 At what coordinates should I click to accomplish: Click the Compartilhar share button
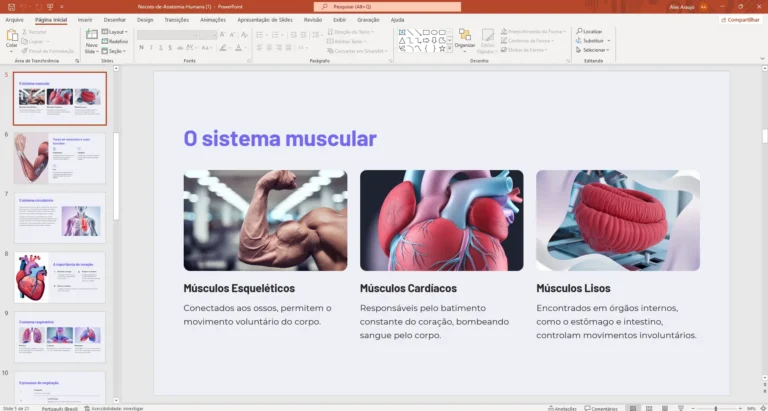coord(740,20)
